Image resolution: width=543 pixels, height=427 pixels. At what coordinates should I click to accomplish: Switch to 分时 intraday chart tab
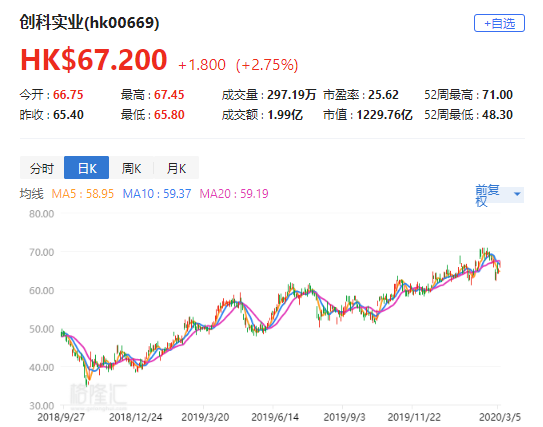tap(42, 168)
